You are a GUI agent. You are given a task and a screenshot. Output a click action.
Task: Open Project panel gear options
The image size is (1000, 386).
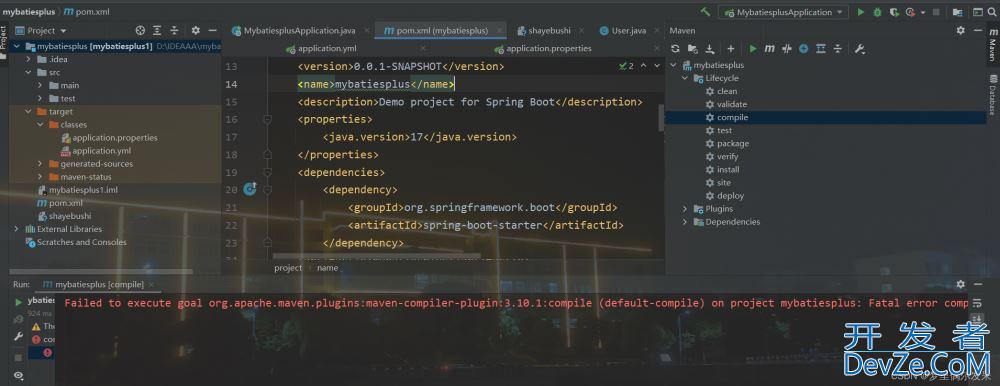196,30
